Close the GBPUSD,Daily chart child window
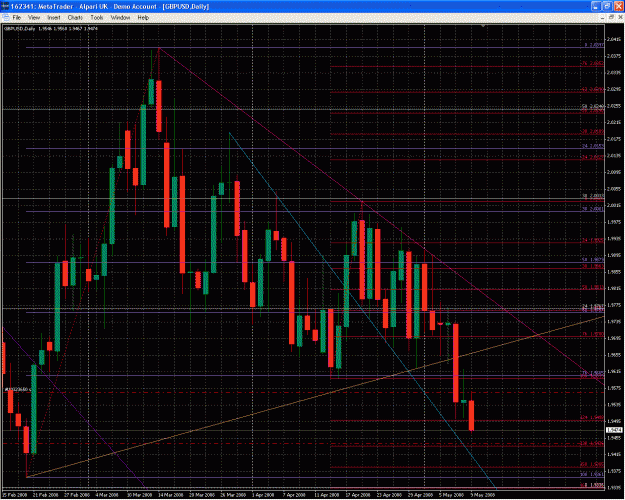The width and height of the screenshot is (625, 500). click(620, 18)
